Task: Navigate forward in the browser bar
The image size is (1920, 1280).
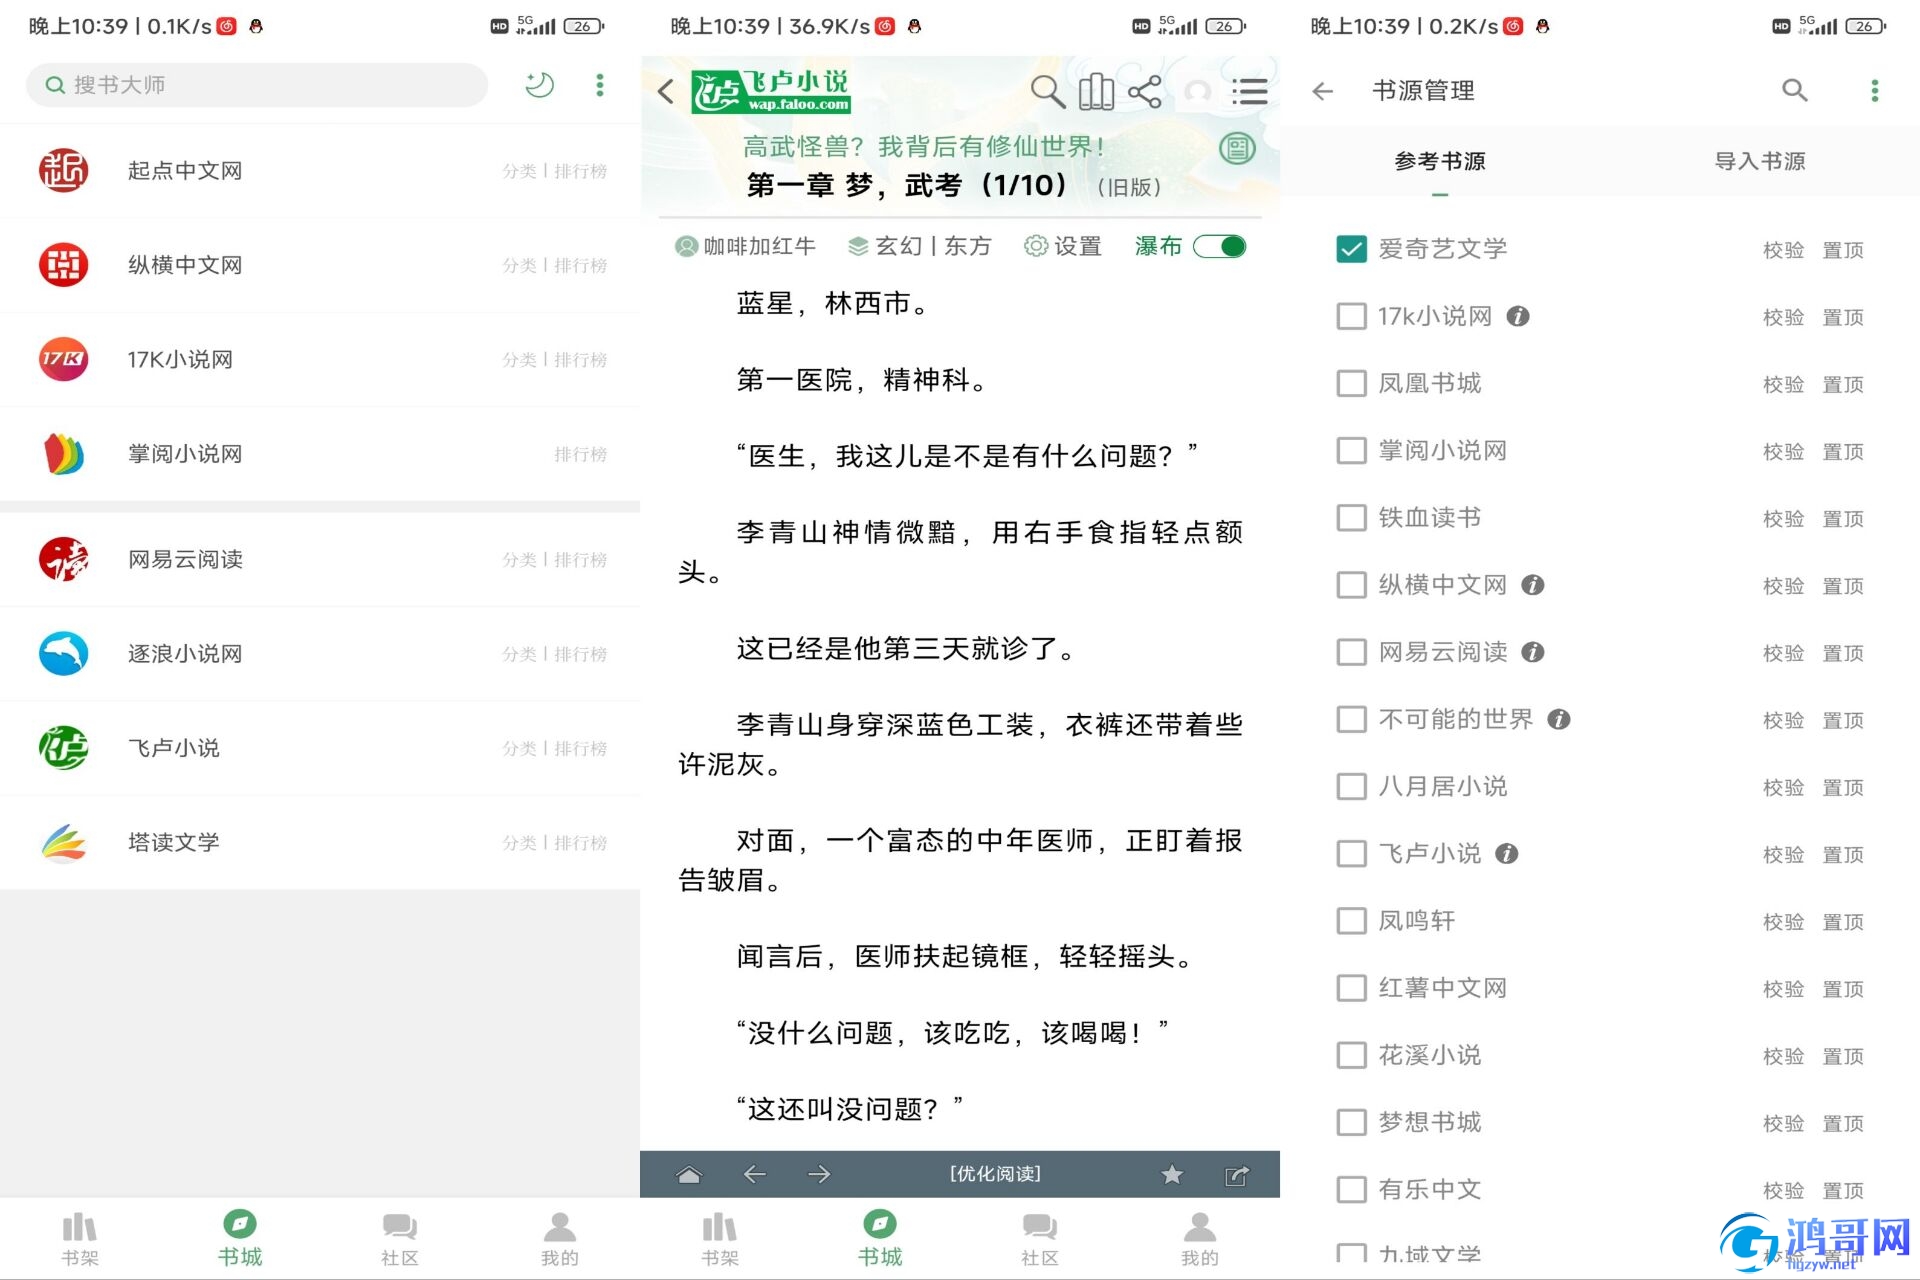Action: pos(819,1174)
